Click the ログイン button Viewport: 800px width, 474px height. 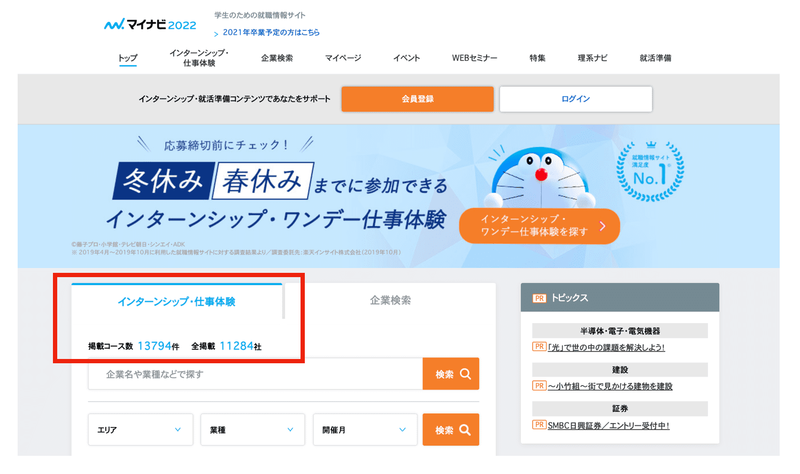[576, 99]
